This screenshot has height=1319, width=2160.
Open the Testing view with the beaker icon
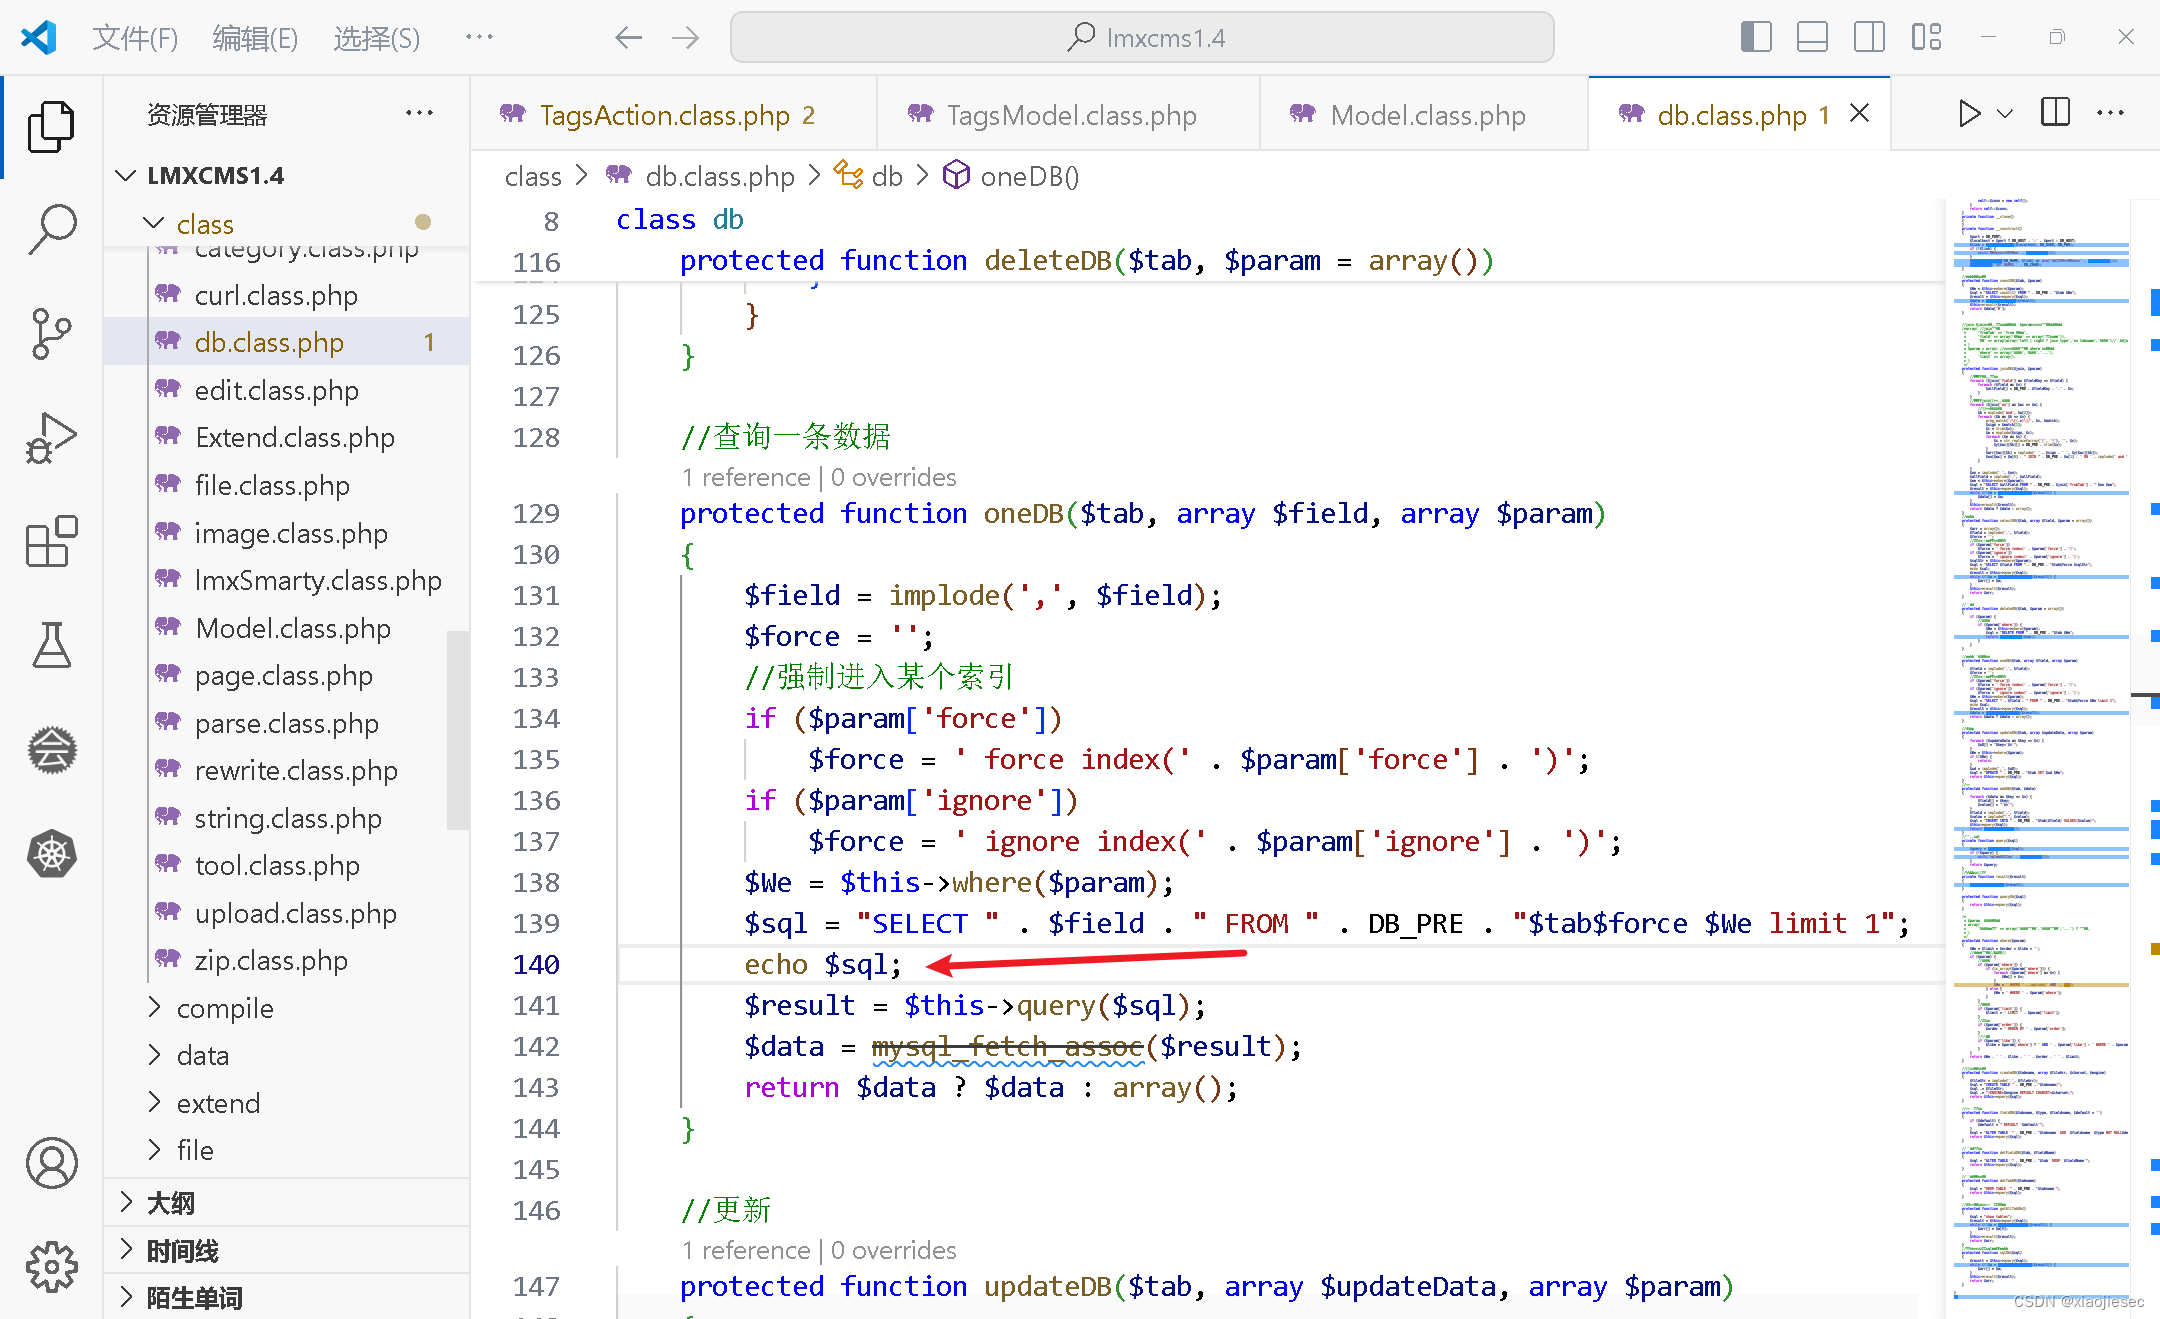click(51, 645)
